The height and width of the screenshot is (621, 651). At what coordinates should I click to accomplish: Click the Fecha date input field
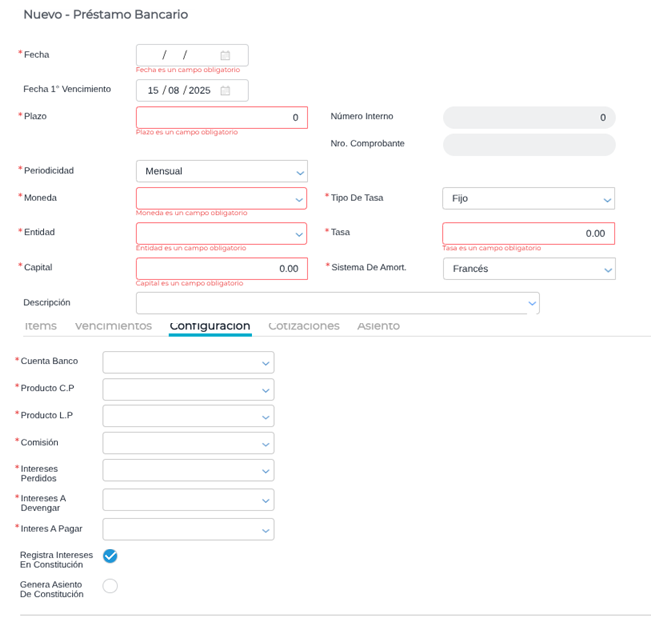192,55
